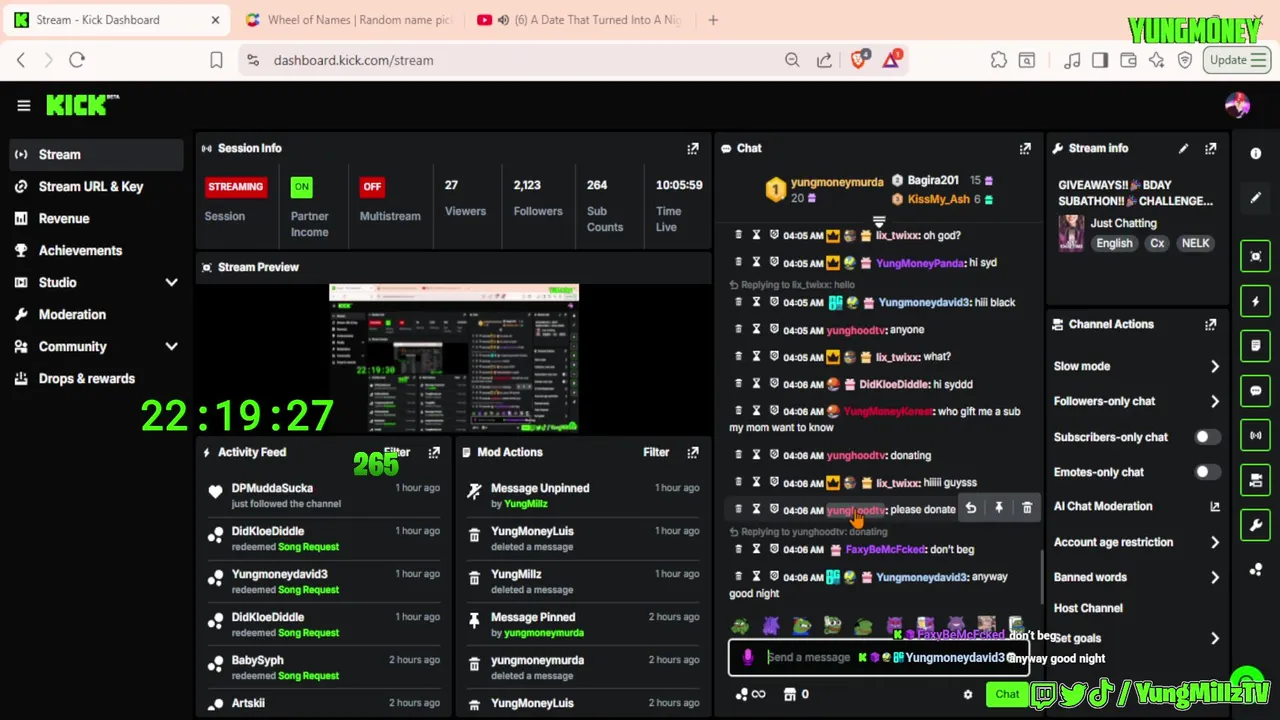Pop out the Channel Actions panel

(x=1211, y=324)
